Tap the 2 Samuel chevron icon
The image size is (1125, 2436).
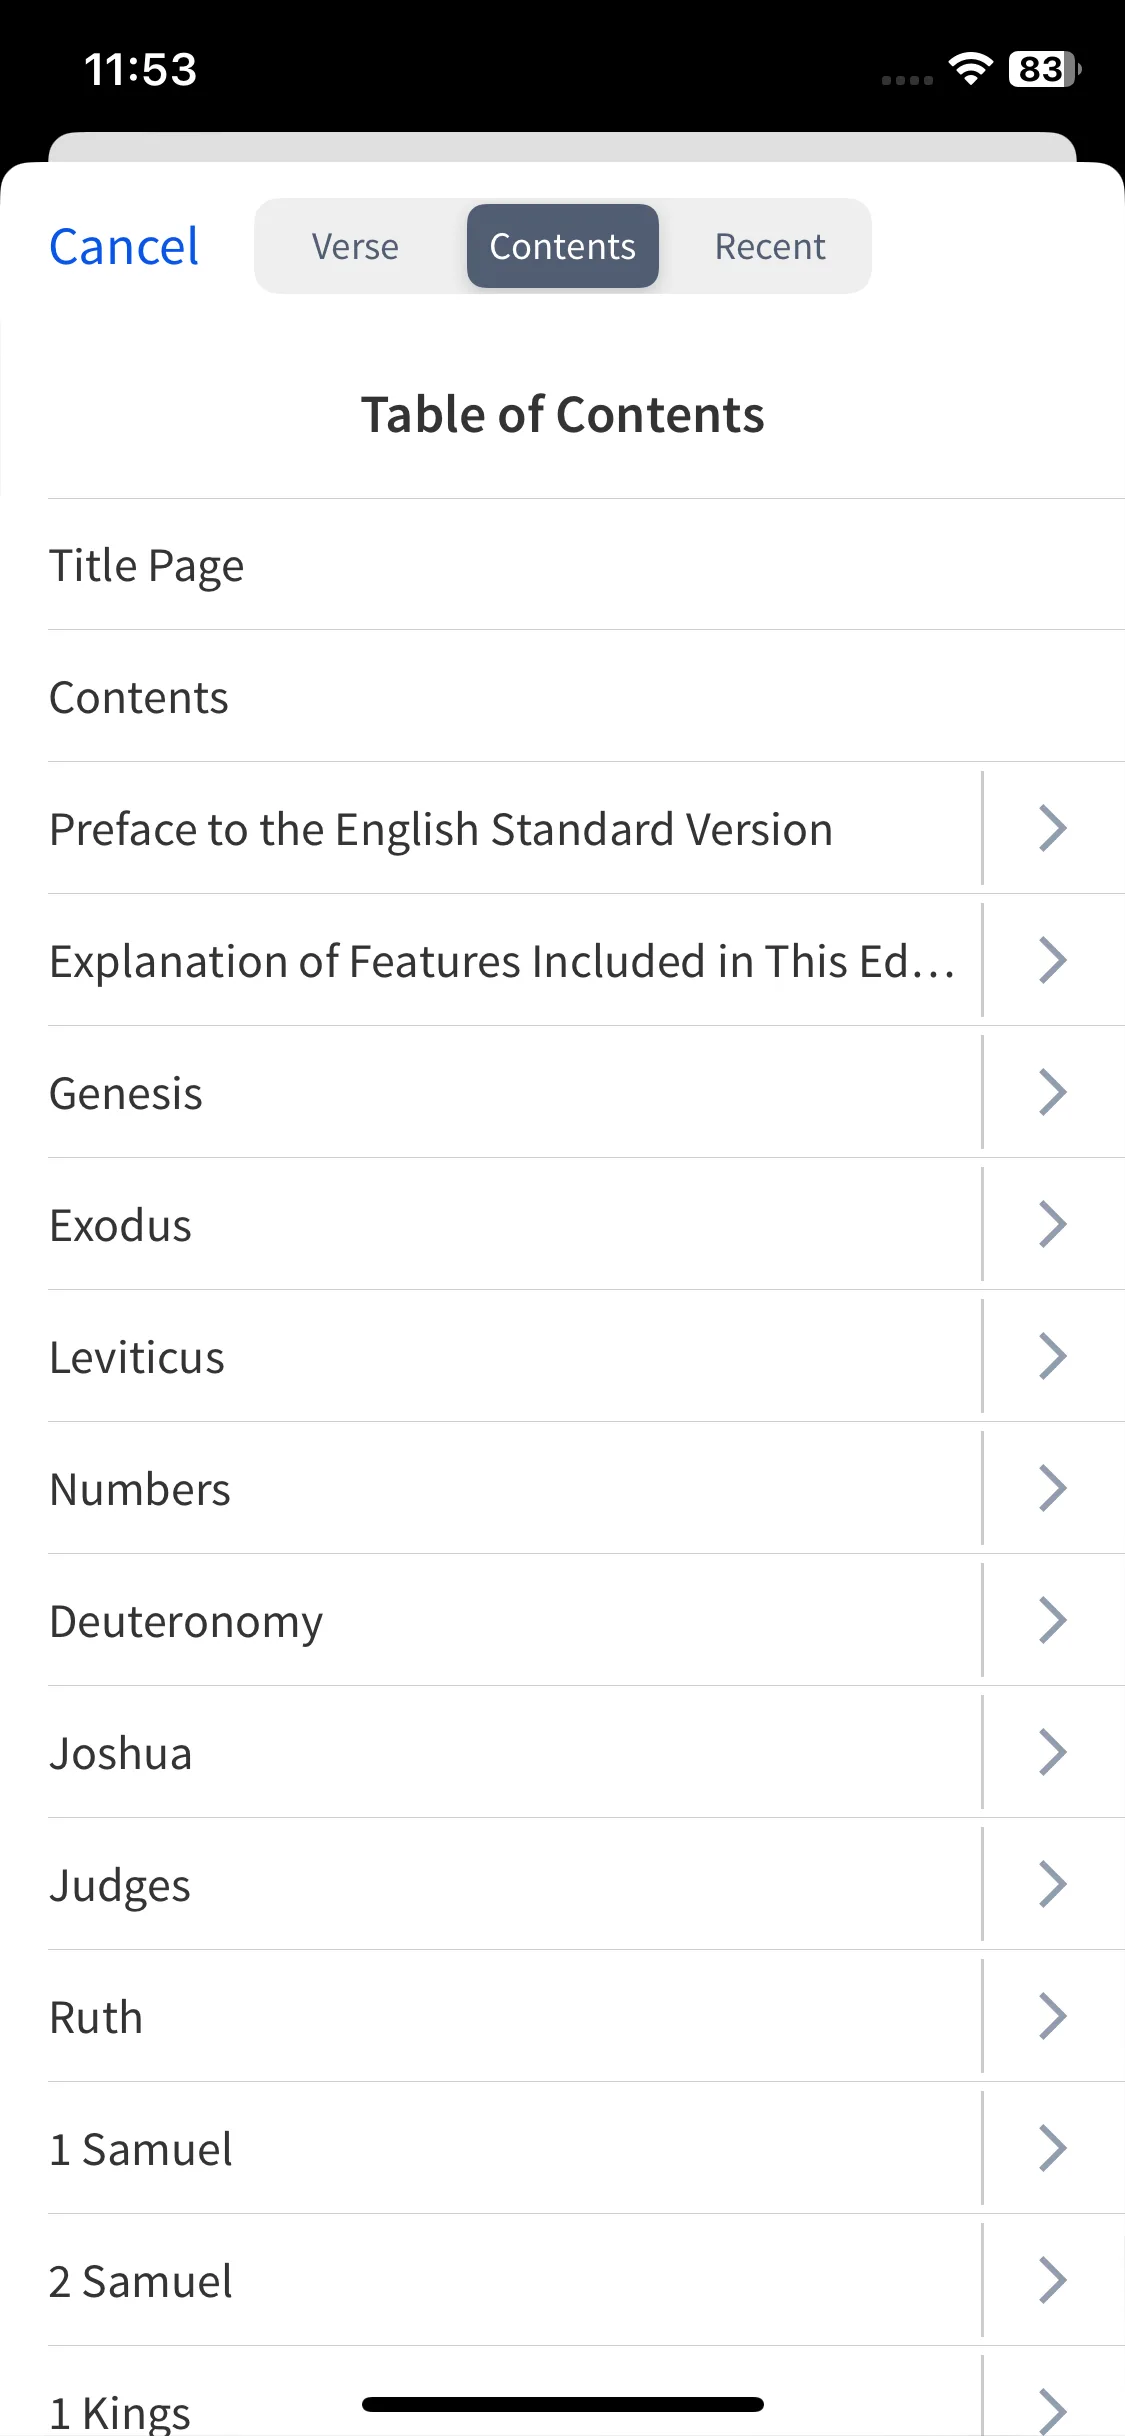(1053, 2280)
